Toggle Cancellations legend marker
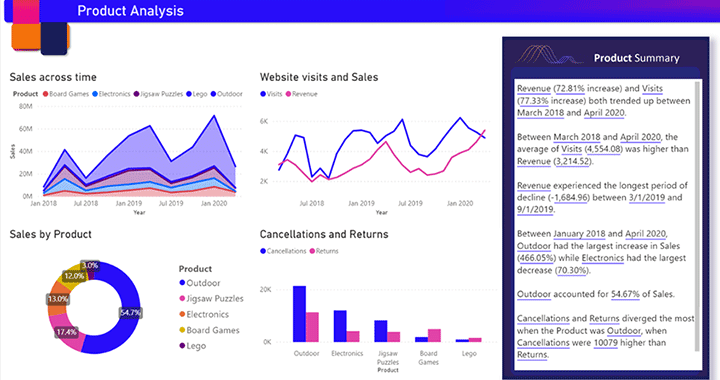 (x=263, y=251)
